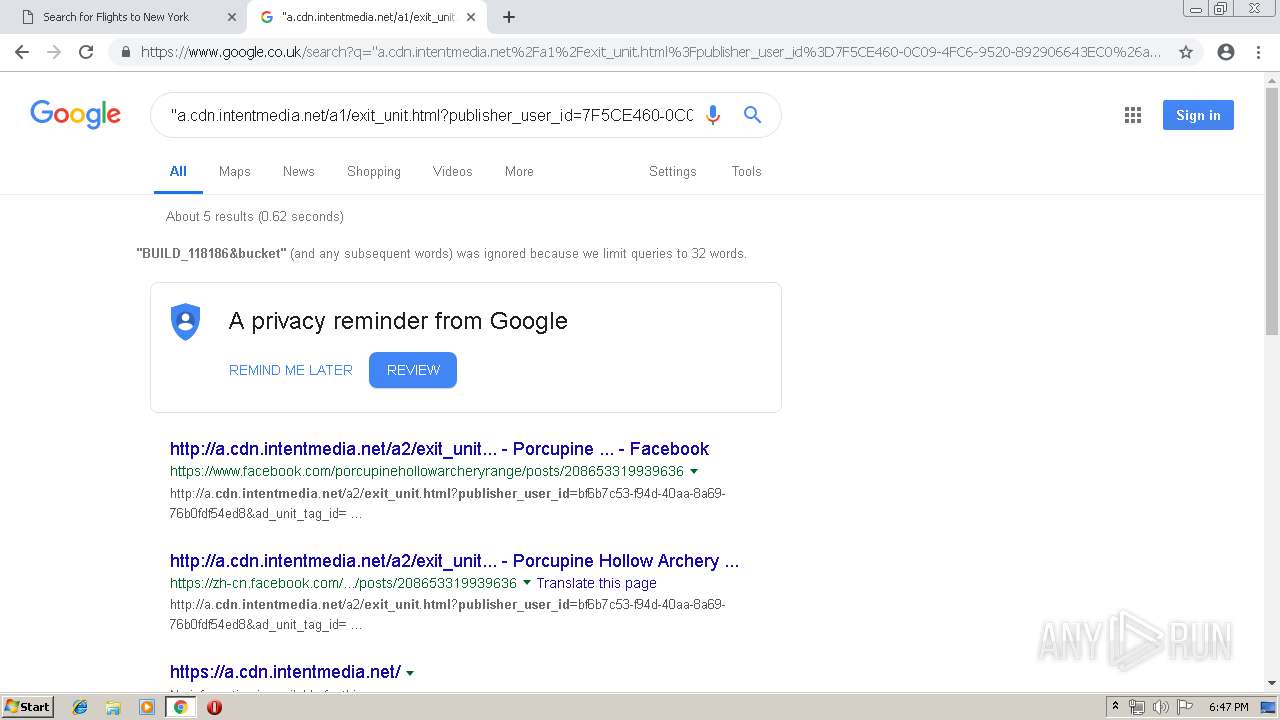Viewport: 1280px width, 720px height.
Task: Expand arrow beside a.cdn.intentmedia.net result
Action: pos(410,673)
